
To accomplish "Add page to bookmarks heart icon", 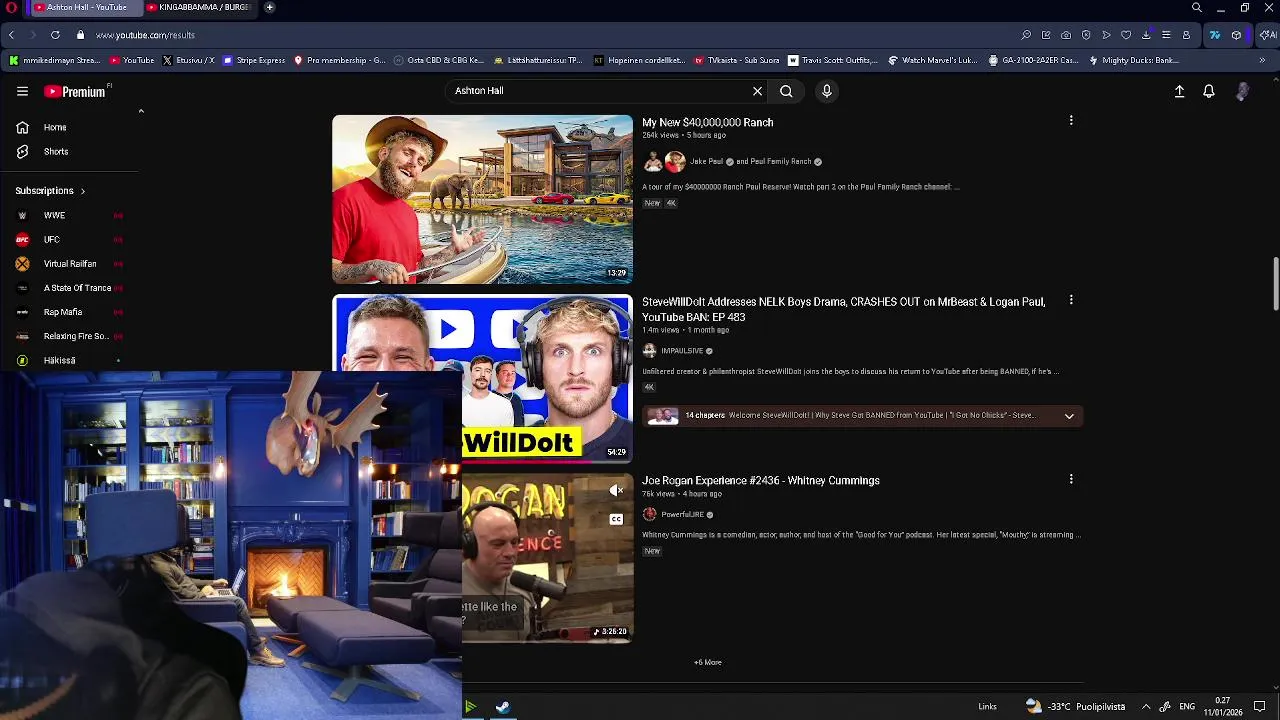I will point(1126,35).
